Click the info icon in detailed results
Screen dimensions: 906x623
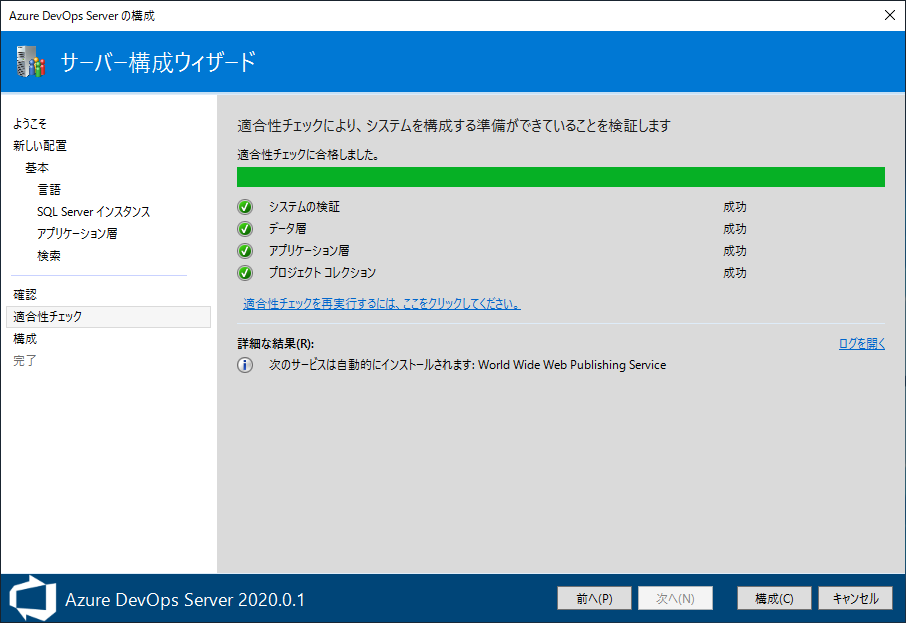pyautogui.click(x=245, y=365)
